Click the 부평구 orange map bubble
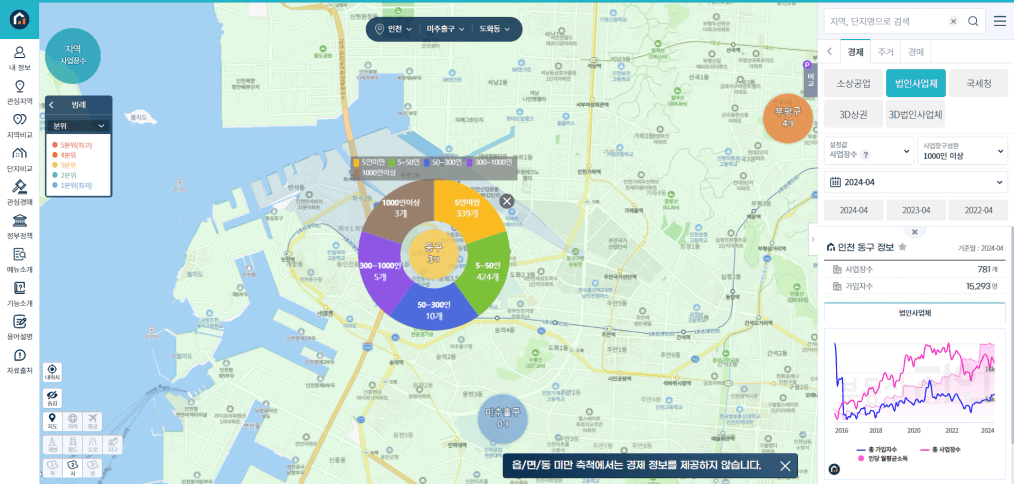The height and width of the screenshot is (484, 1014). 787,116
